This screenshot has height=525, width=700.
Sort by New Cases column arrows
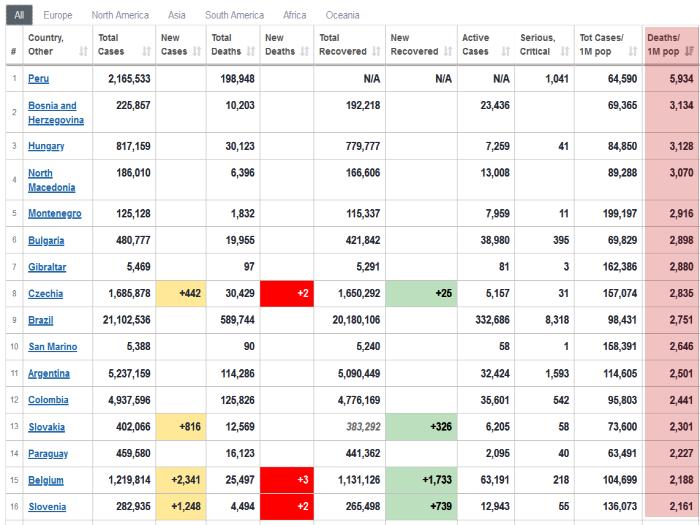coord(197,51)
